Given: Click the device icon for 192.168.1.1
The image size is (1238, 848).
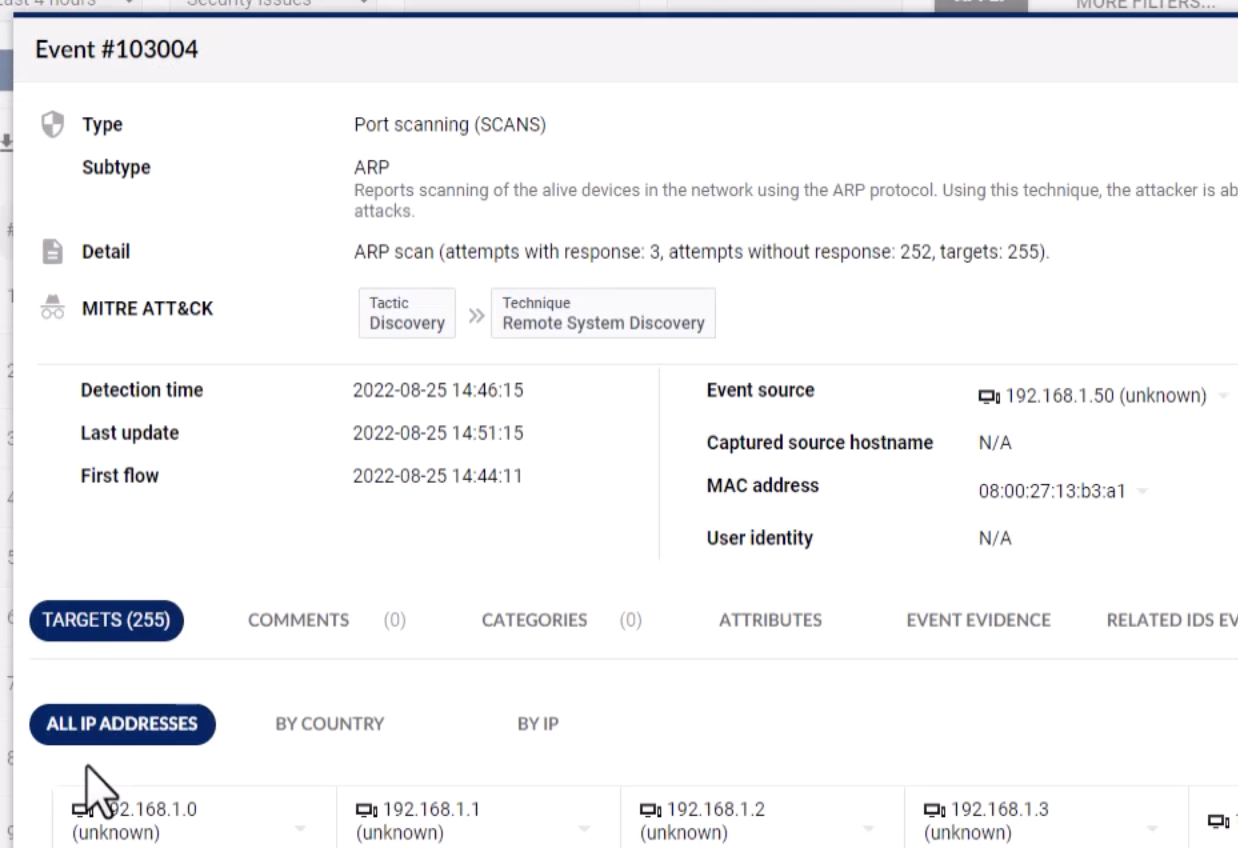Looking at the screenshot, I should click(367, 809).
